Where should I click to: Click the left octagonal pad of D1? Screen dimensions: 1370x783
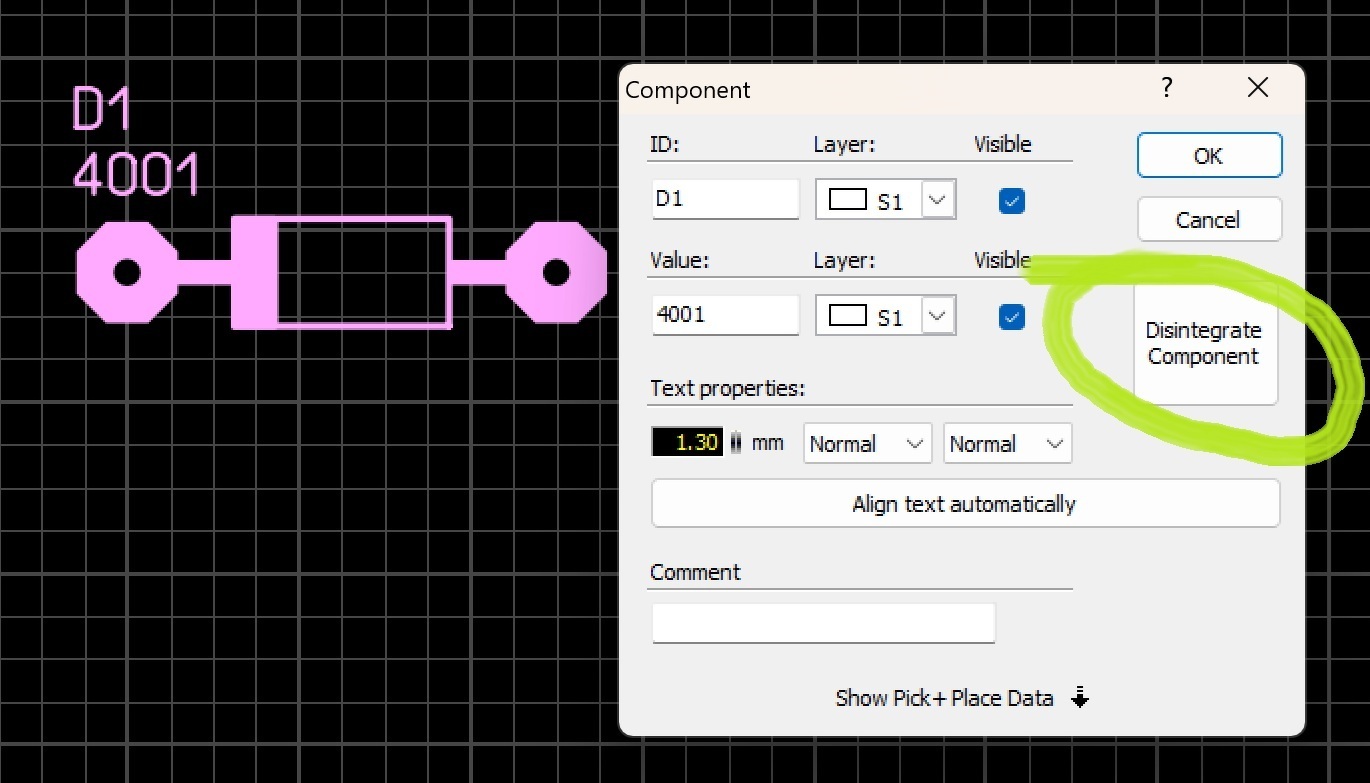(x=127, y=272)
